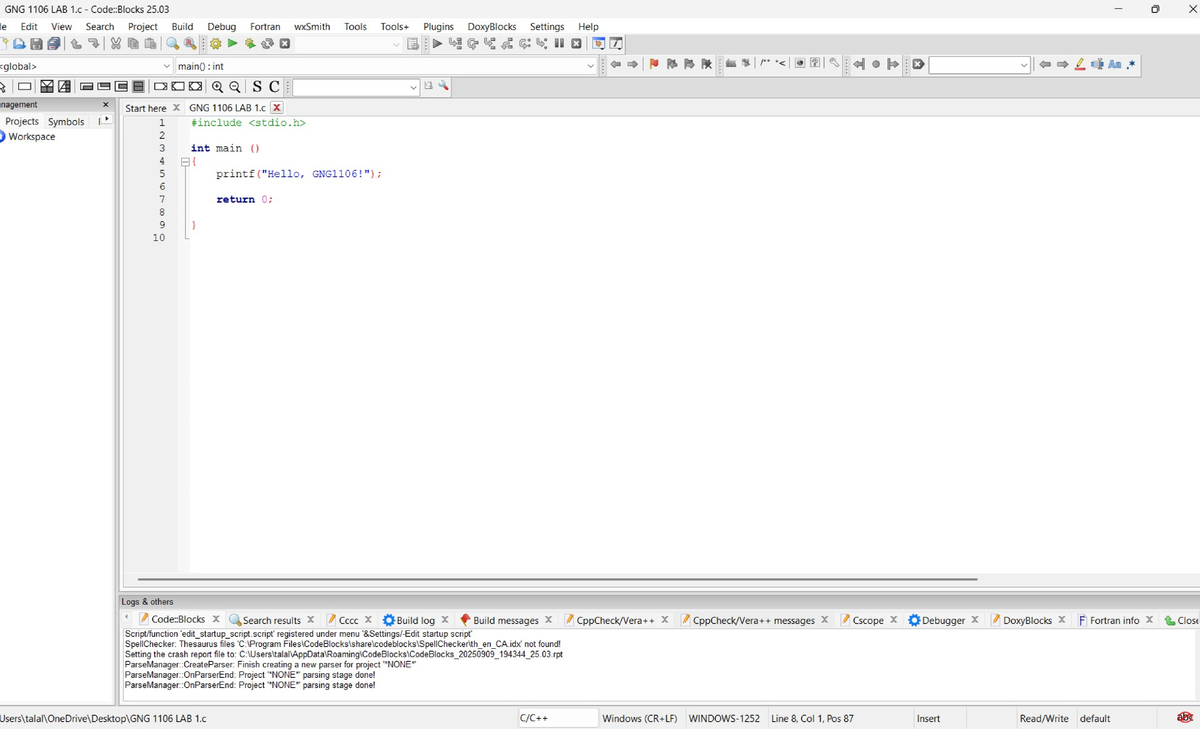This screenshot has width=1200, height=729.
Task: Click the return 0; line in code
Action: (244, 199)
